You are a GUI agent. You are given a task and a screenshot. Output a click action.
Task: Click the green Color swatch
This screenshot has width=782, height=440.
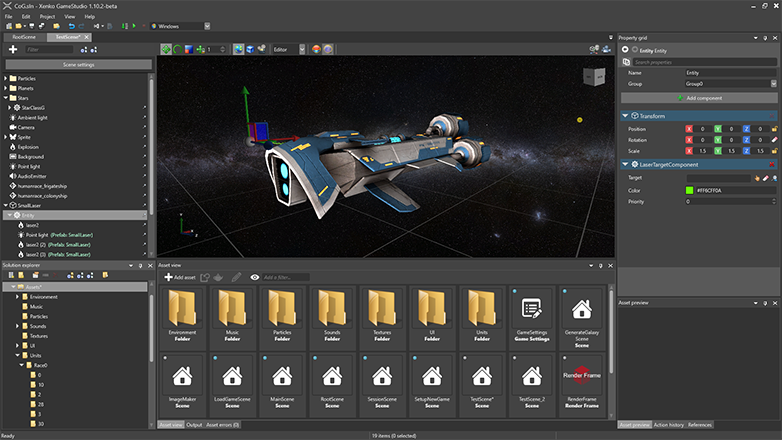(x=690, y=189)
